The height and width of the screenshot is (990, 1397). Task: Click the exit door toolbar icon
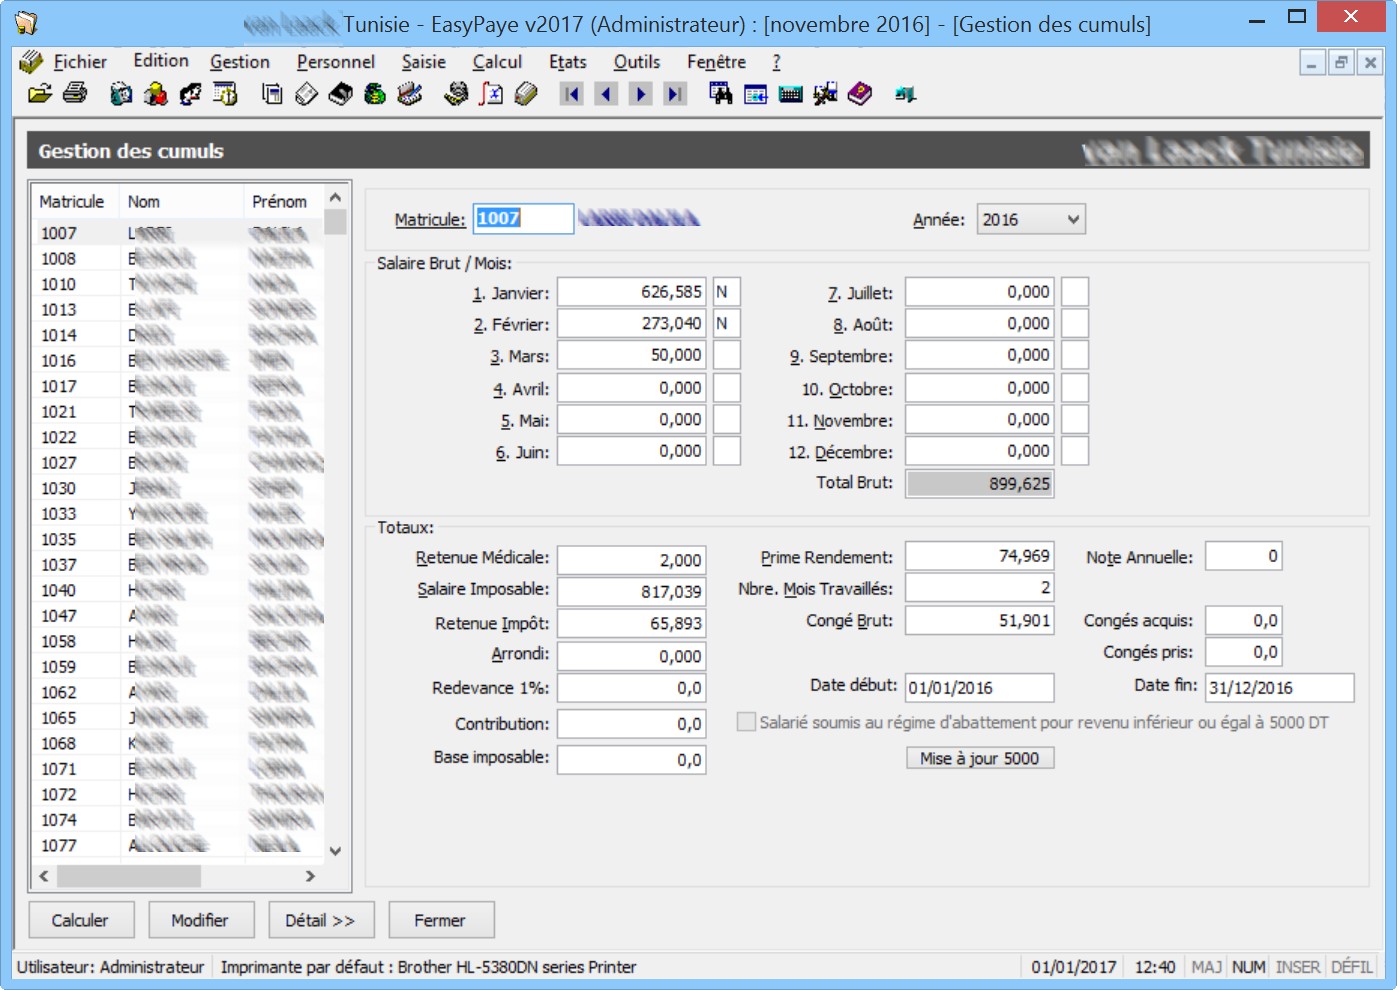(906, 94)
